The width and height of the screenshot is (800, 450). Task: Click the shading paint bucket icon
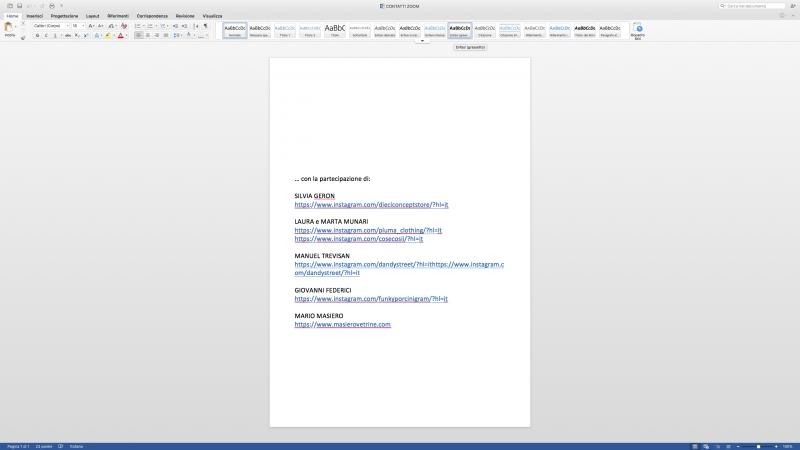(x=189, y=36)
